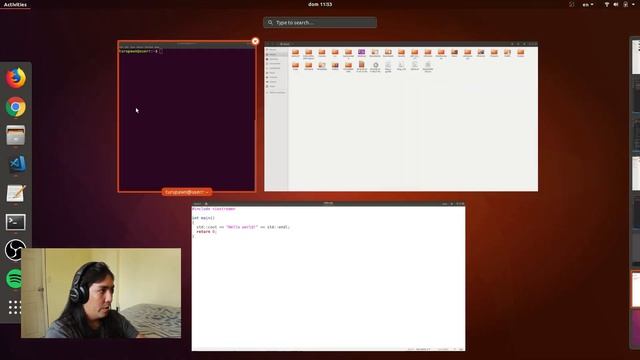This screenshot has width=640, height=360.
Task: Select the text editor window with C++ code
Action: tap(329, 276)
